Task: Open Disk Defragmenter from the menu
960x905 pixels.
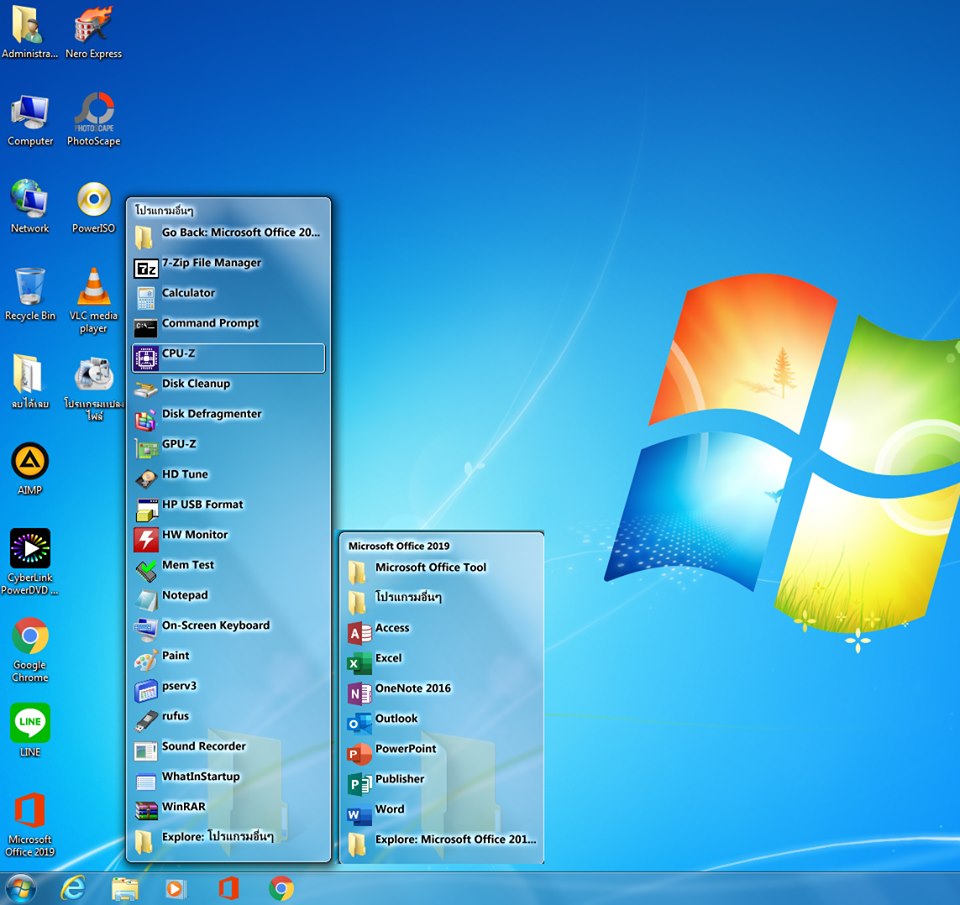Action: (228, 418)
